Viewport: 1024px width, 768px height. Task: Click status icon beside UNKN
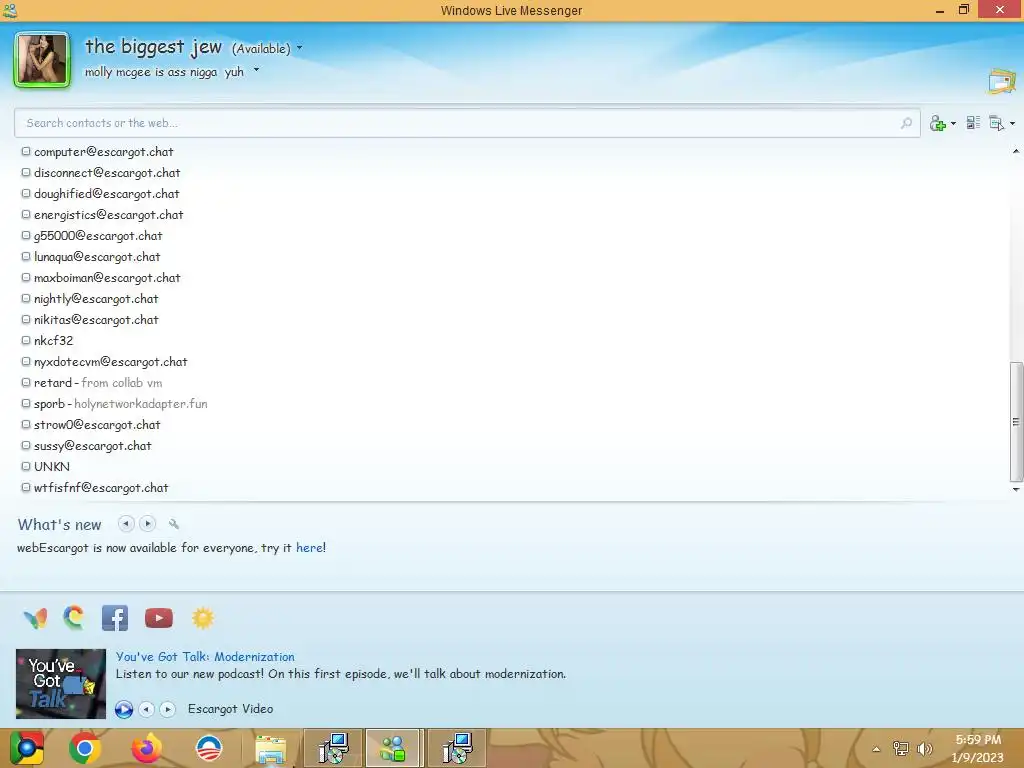pos(26,466)
